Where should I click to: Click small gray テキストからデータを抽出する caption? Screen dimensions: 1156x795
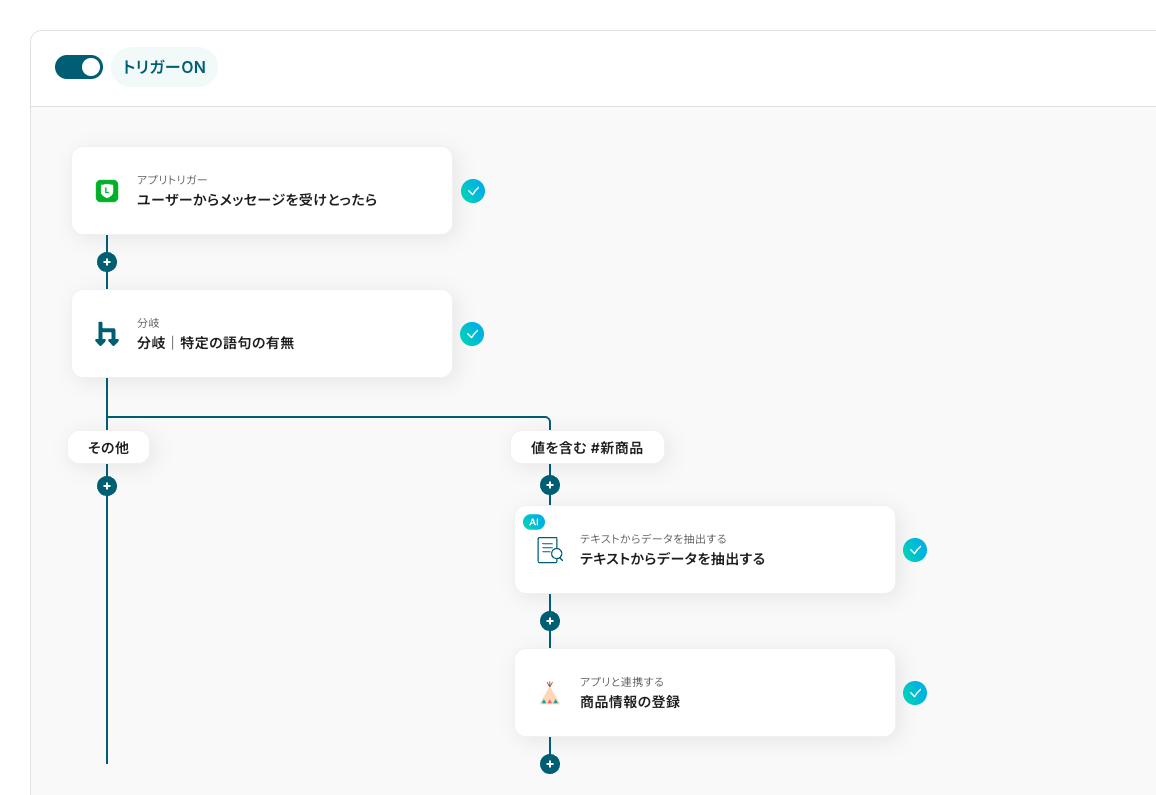(653, 538)
